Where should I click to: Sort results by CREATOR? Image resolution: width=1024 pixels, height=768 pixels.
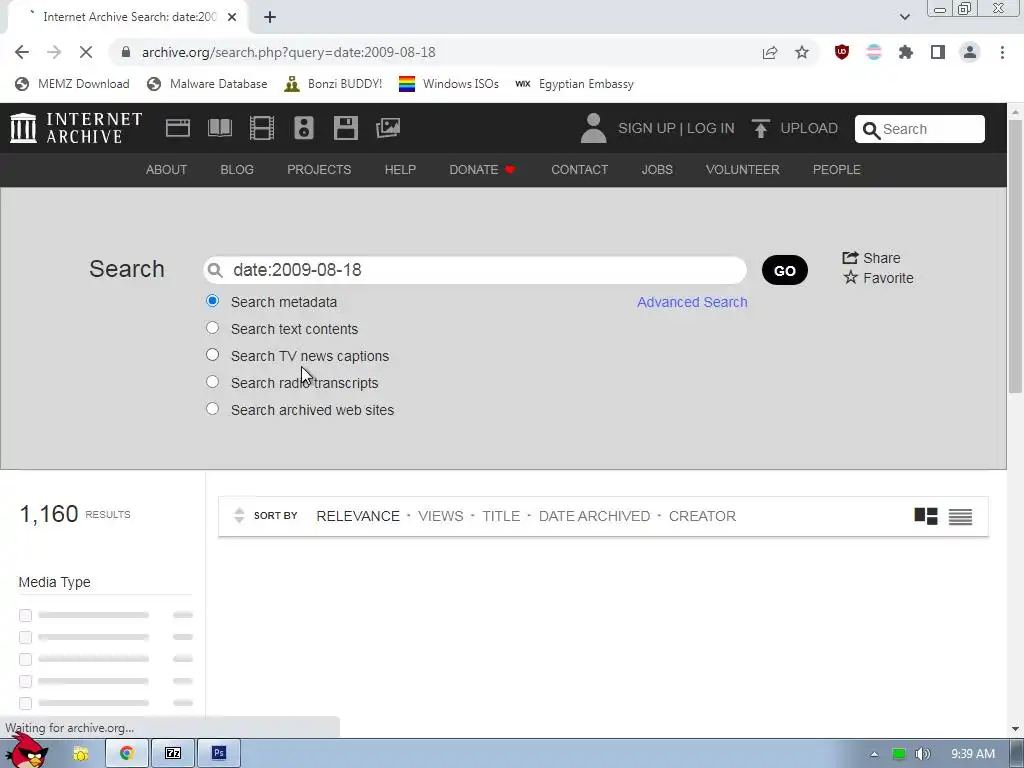click(x=702, y=516)
